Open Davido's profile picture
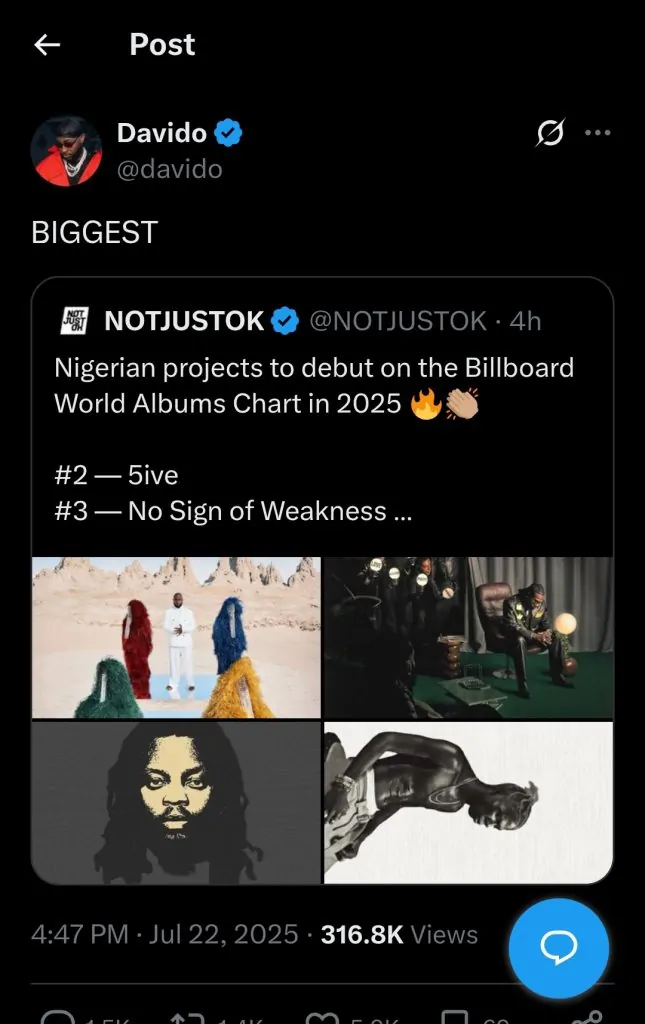 pyautogui.click(x=66, y=150)
